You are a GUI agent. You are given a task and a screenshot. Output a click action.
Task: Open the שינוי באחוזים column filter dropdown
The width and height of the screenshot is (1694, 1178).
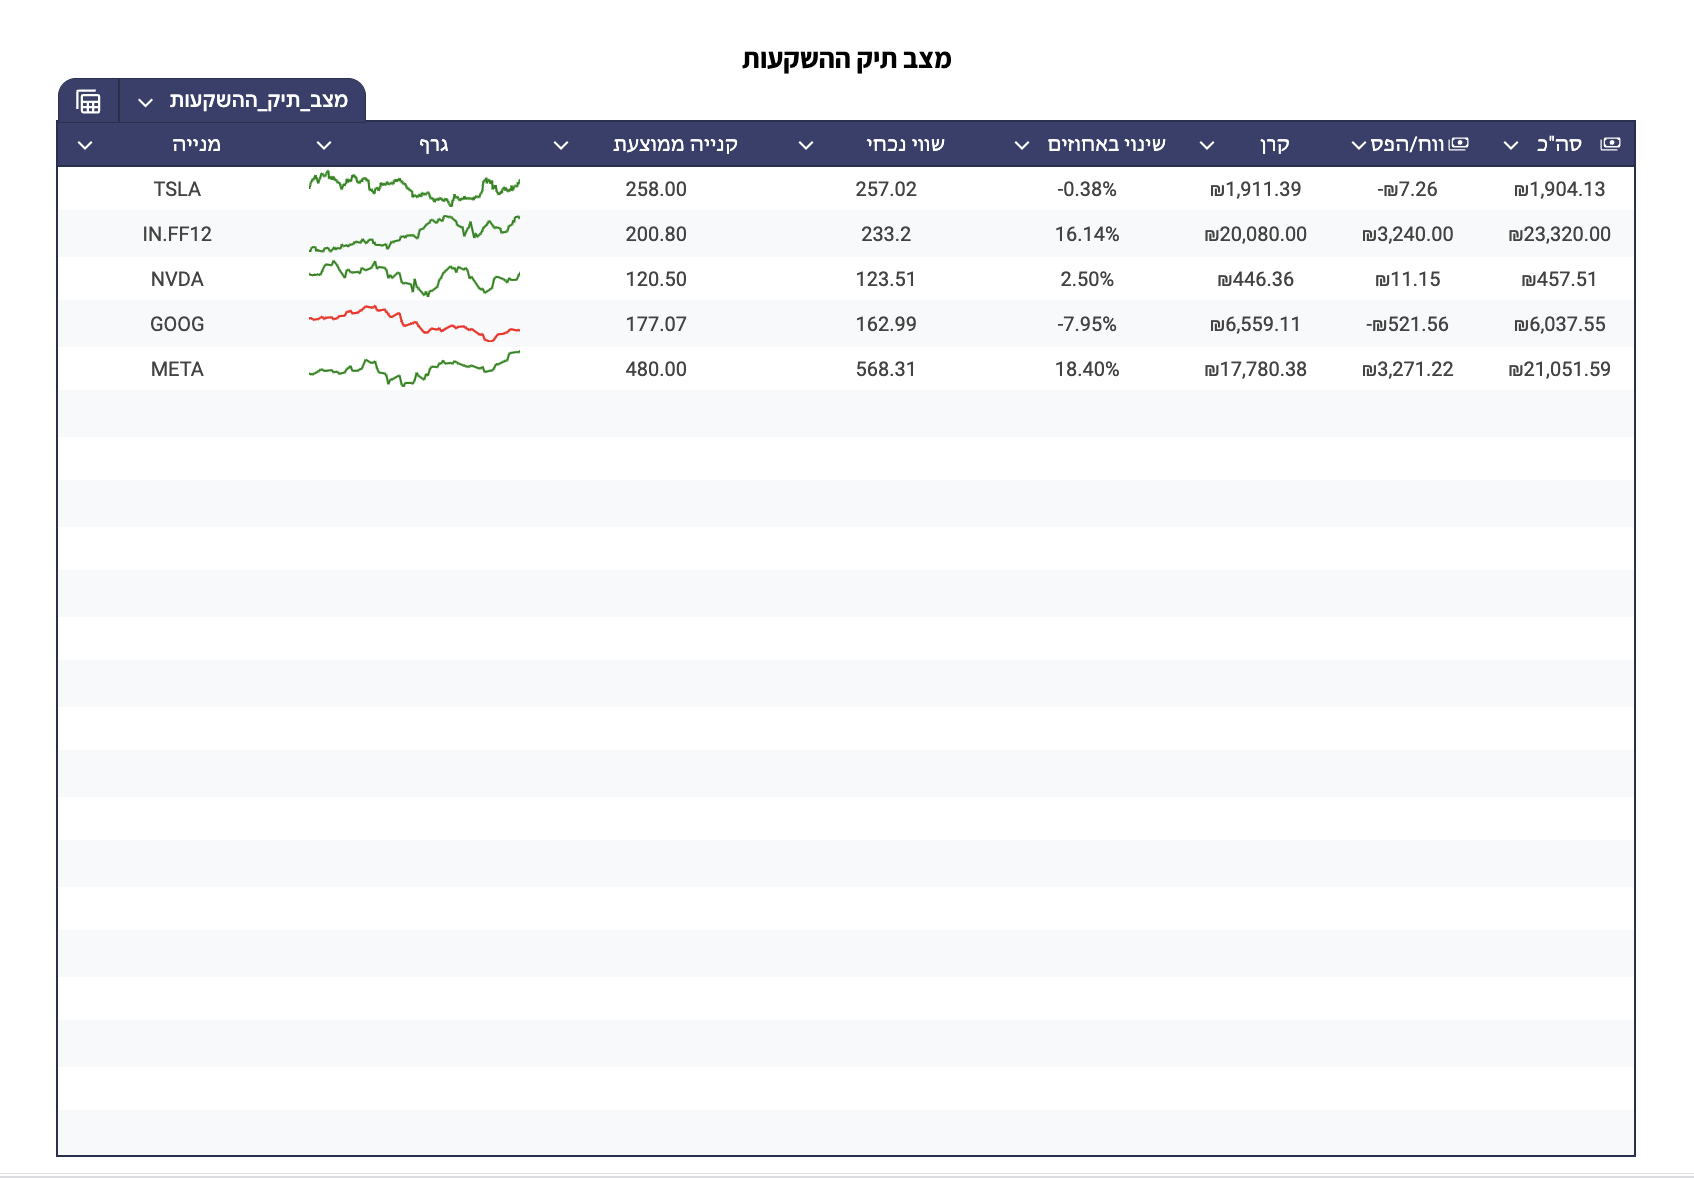[1022, 145]
